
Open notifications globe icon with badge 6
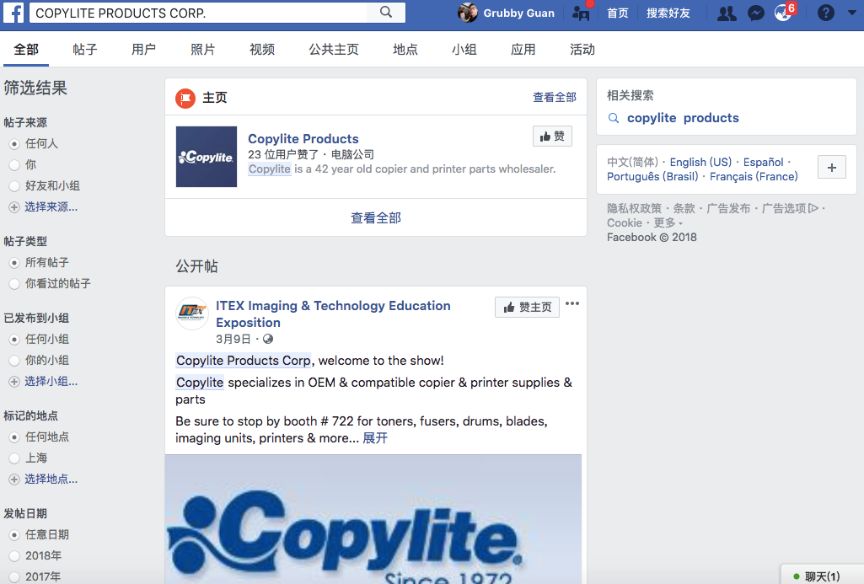784,12
